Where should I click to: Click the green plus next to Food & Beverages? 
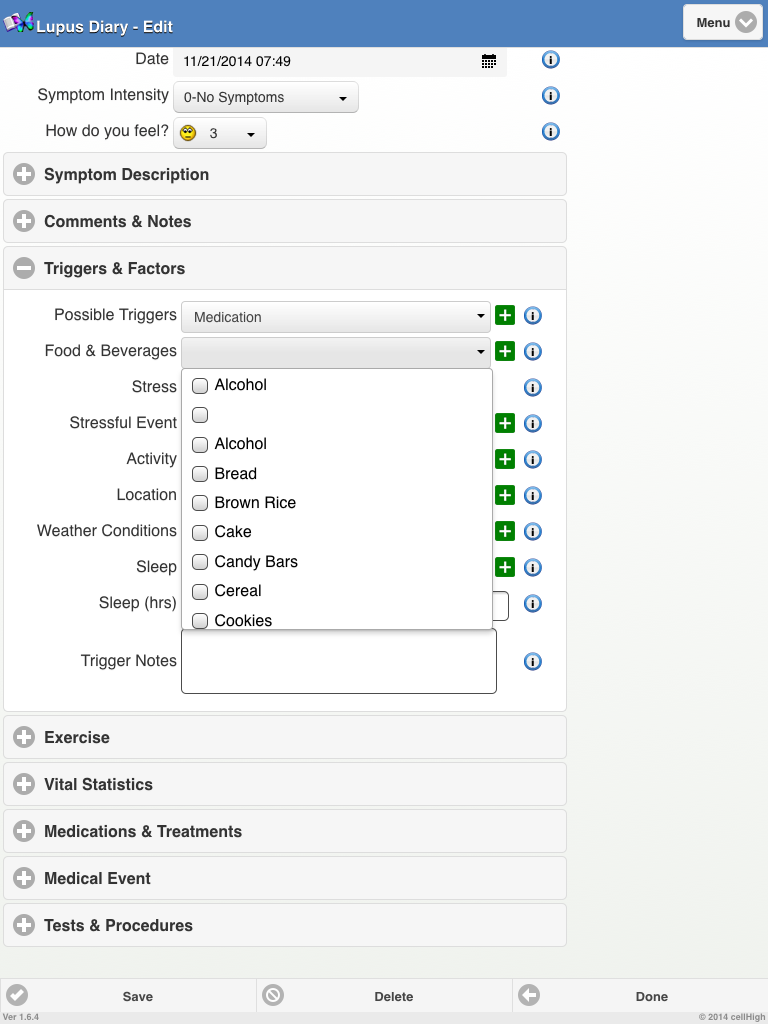pyautogui.click(x=505, y=352)
